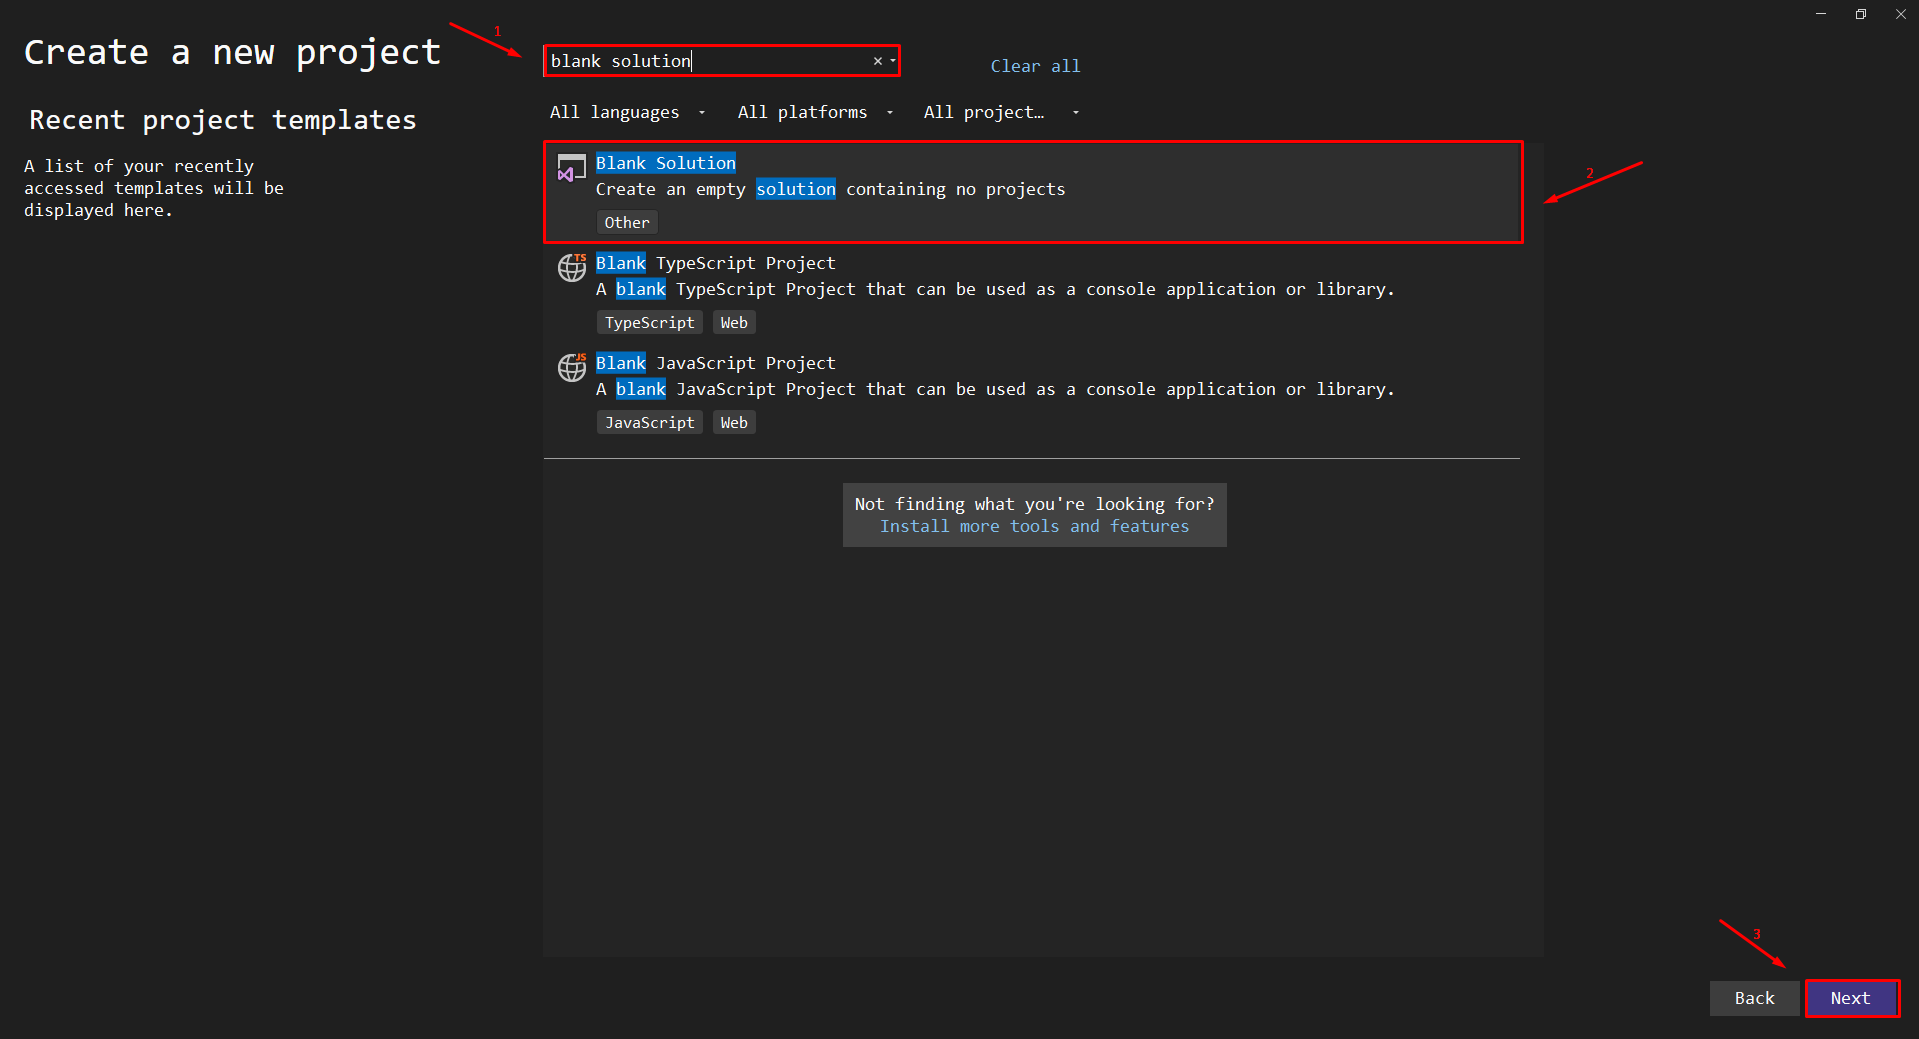1919x1039 pixels.
Task: Select the Blank TypeScript Project template
Action: point(1031,293)
